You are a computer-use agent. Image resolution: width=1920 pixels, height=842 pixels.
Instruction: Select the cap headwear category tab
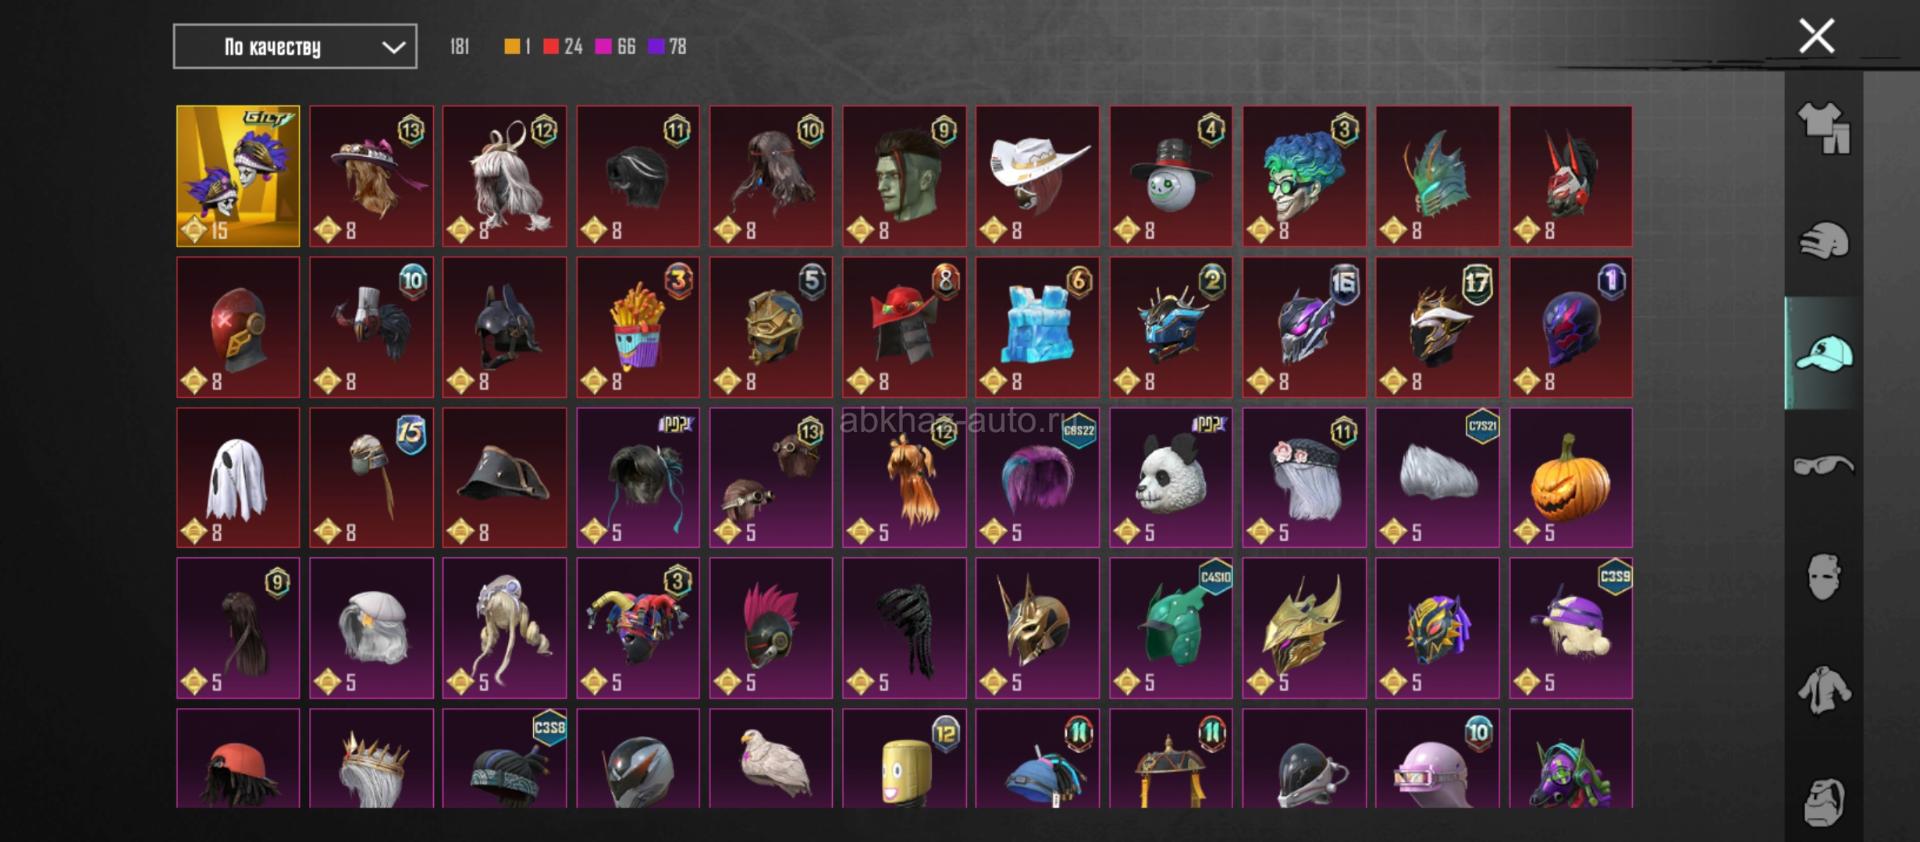[x=1824, y=353]
